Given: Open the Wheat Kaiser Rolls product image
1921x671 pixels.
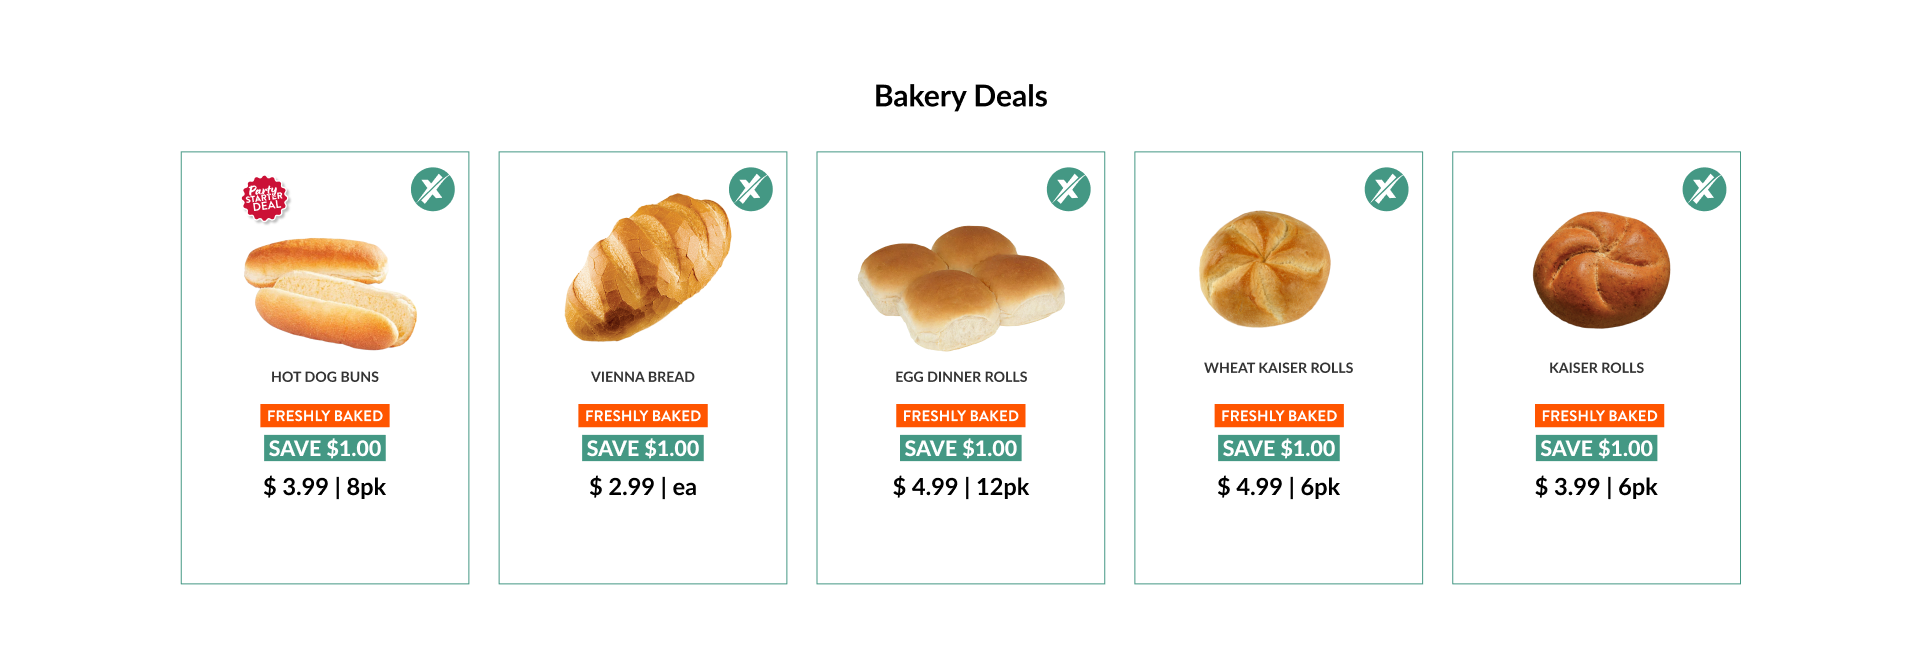Looking at the screenshot, I should [x=1265, y=269].
